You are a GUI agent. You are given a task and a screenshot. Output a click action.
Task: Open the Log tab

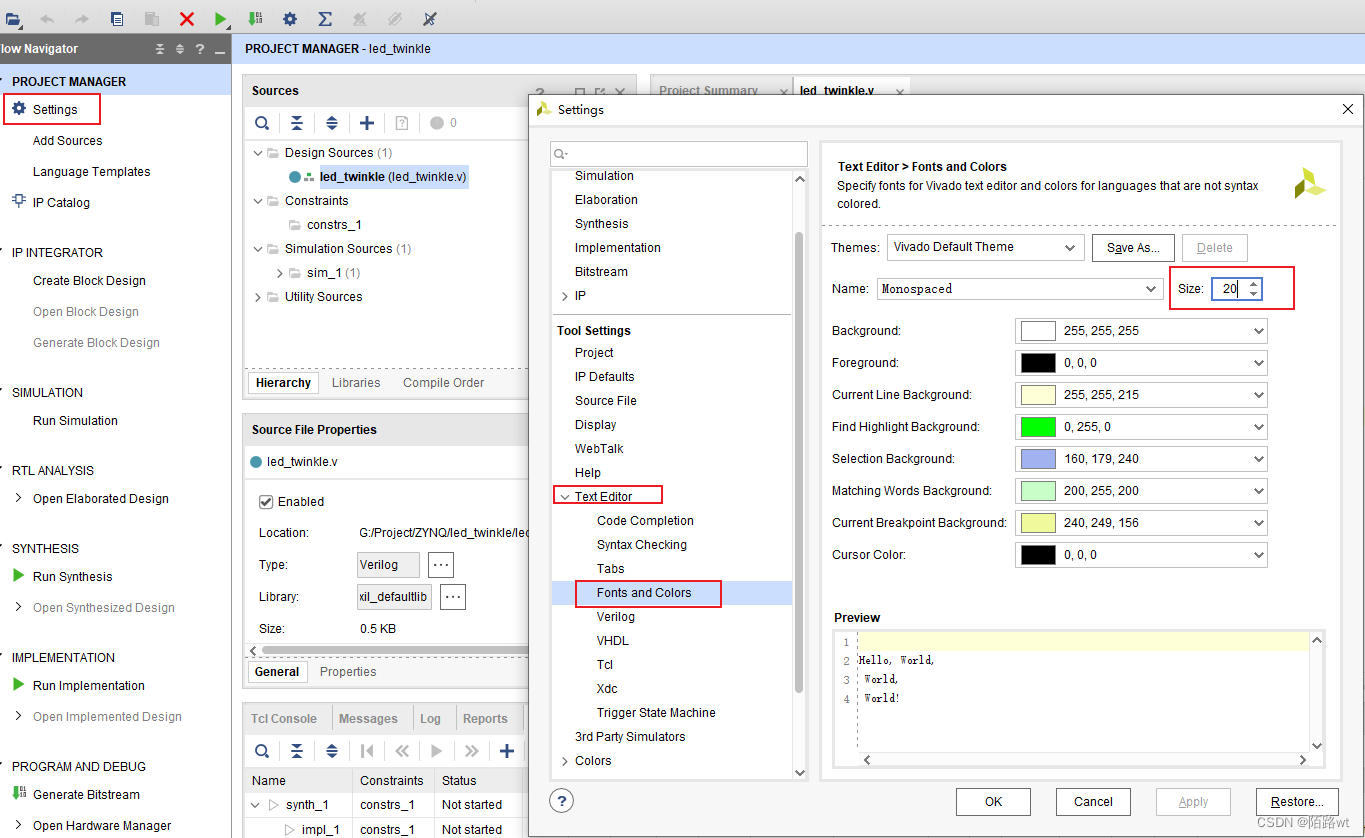(x=430, y=719)
